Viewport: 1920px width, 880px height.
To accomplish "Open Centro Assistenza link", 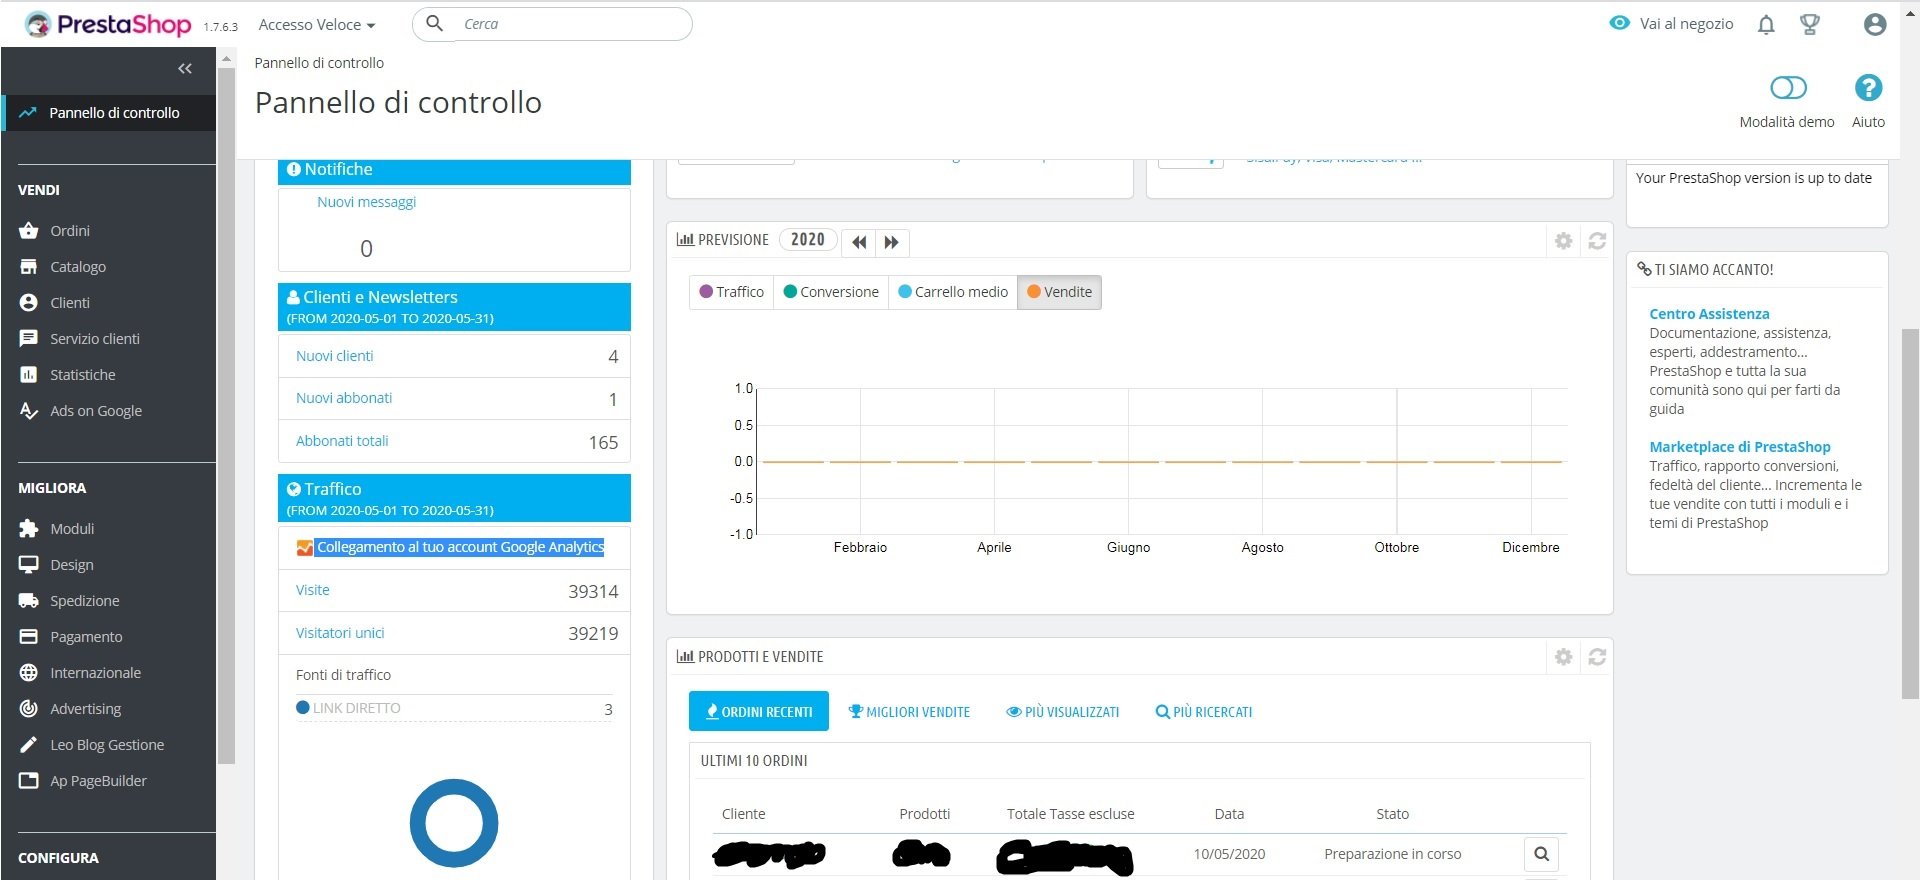I will [x=1709, y=314].
